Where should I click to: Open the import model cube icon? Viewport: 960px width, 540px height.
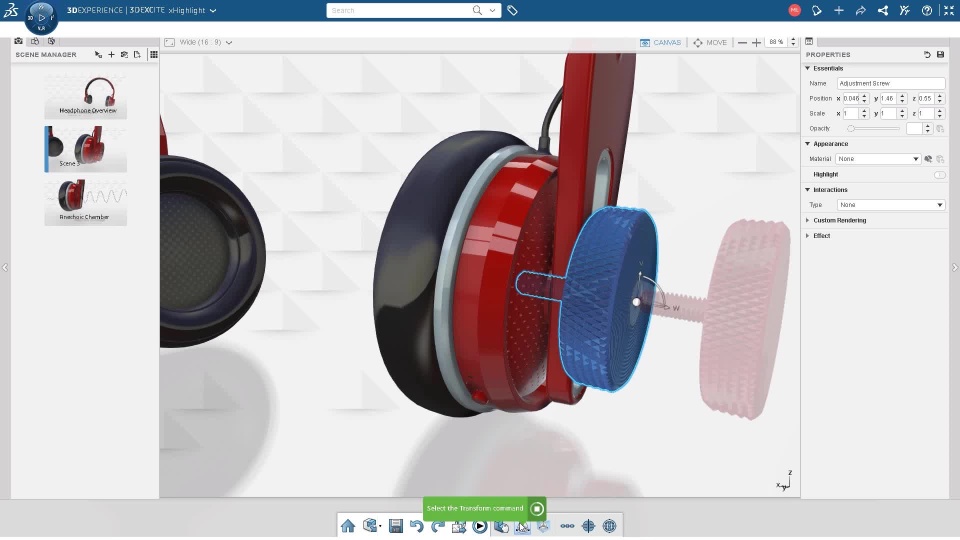(x=370, y=526)
